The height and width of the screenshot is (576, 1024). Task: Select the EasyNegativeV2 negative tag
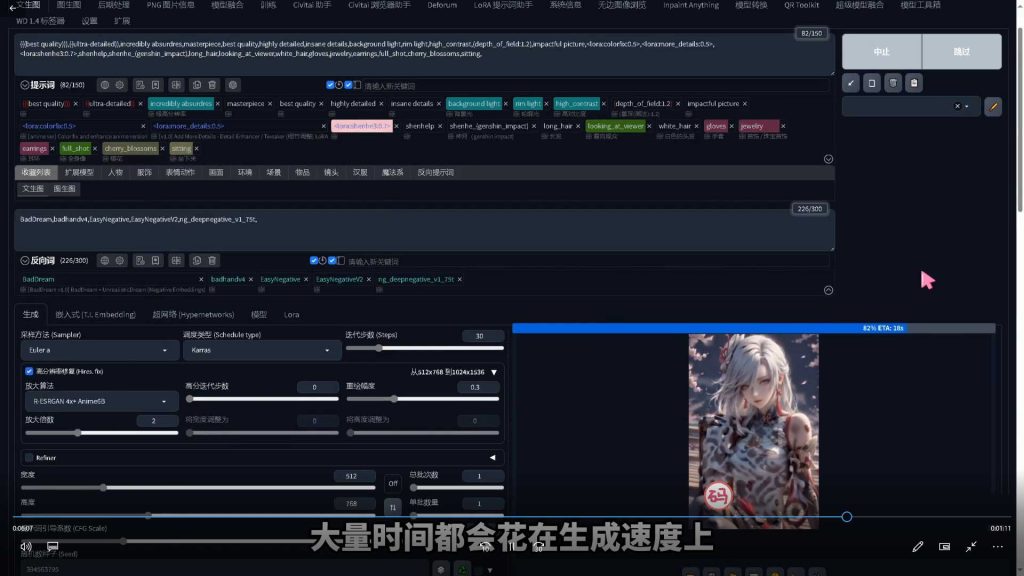(x=339, y=280)
